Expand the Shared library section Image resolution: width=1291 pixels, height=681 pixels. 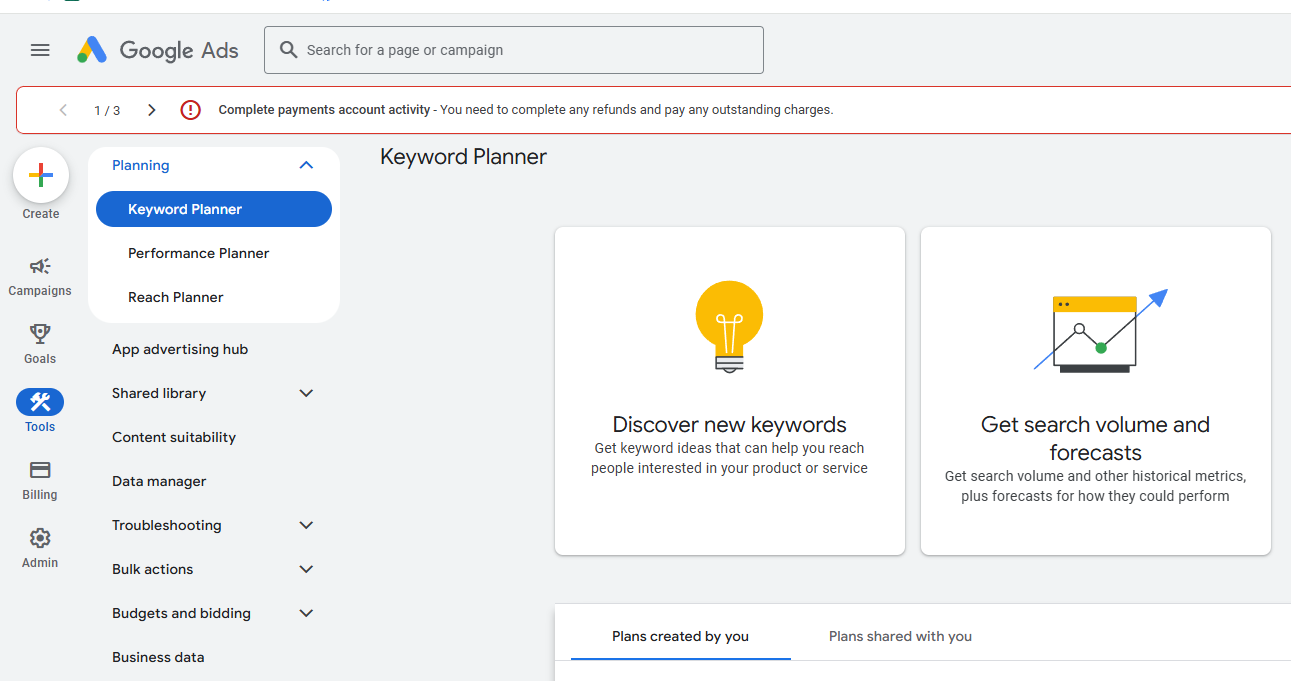[306, 393]
